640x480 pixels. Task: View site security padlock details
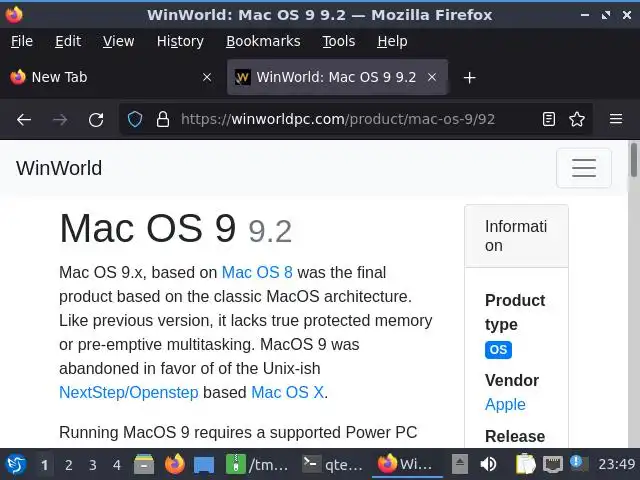click(x=163, y=119)
